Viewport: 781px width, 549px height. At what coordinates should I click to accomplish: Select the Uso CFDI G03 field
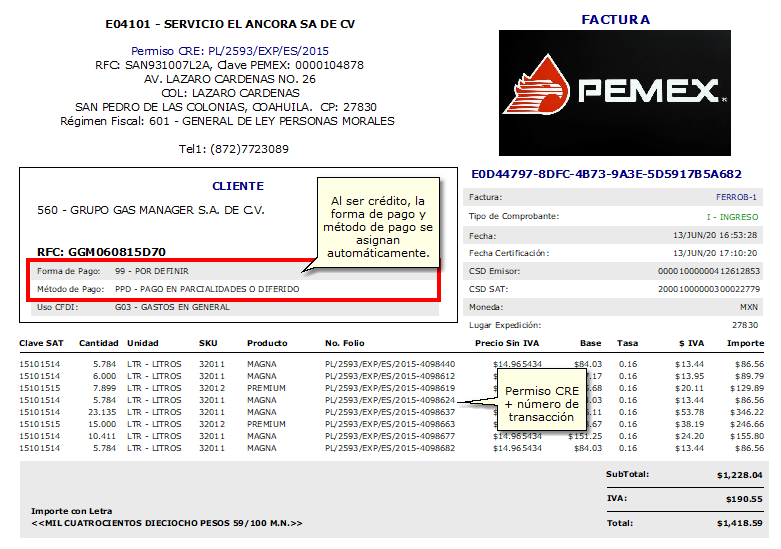(x=172, y=307)
